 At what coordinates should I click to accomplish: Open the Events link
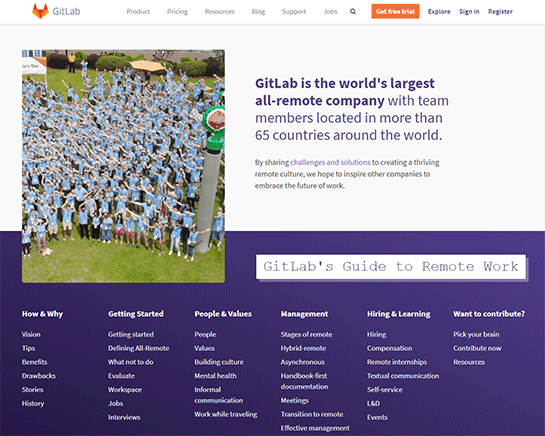pyautogui.click(x=377, y=417)
